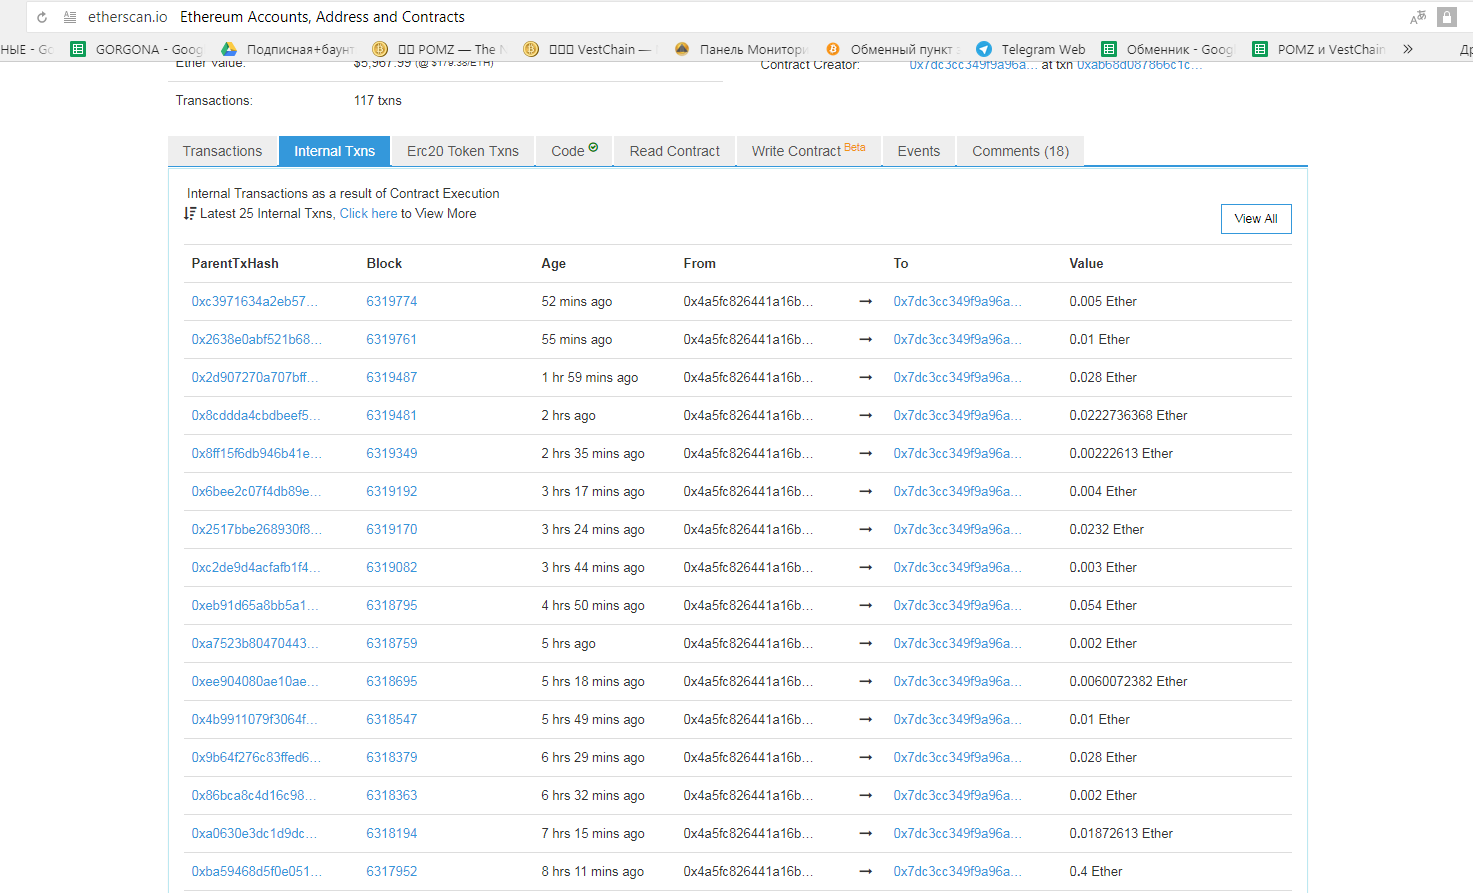
Task: Switch to the Events tab
Action: click(919, 151)
